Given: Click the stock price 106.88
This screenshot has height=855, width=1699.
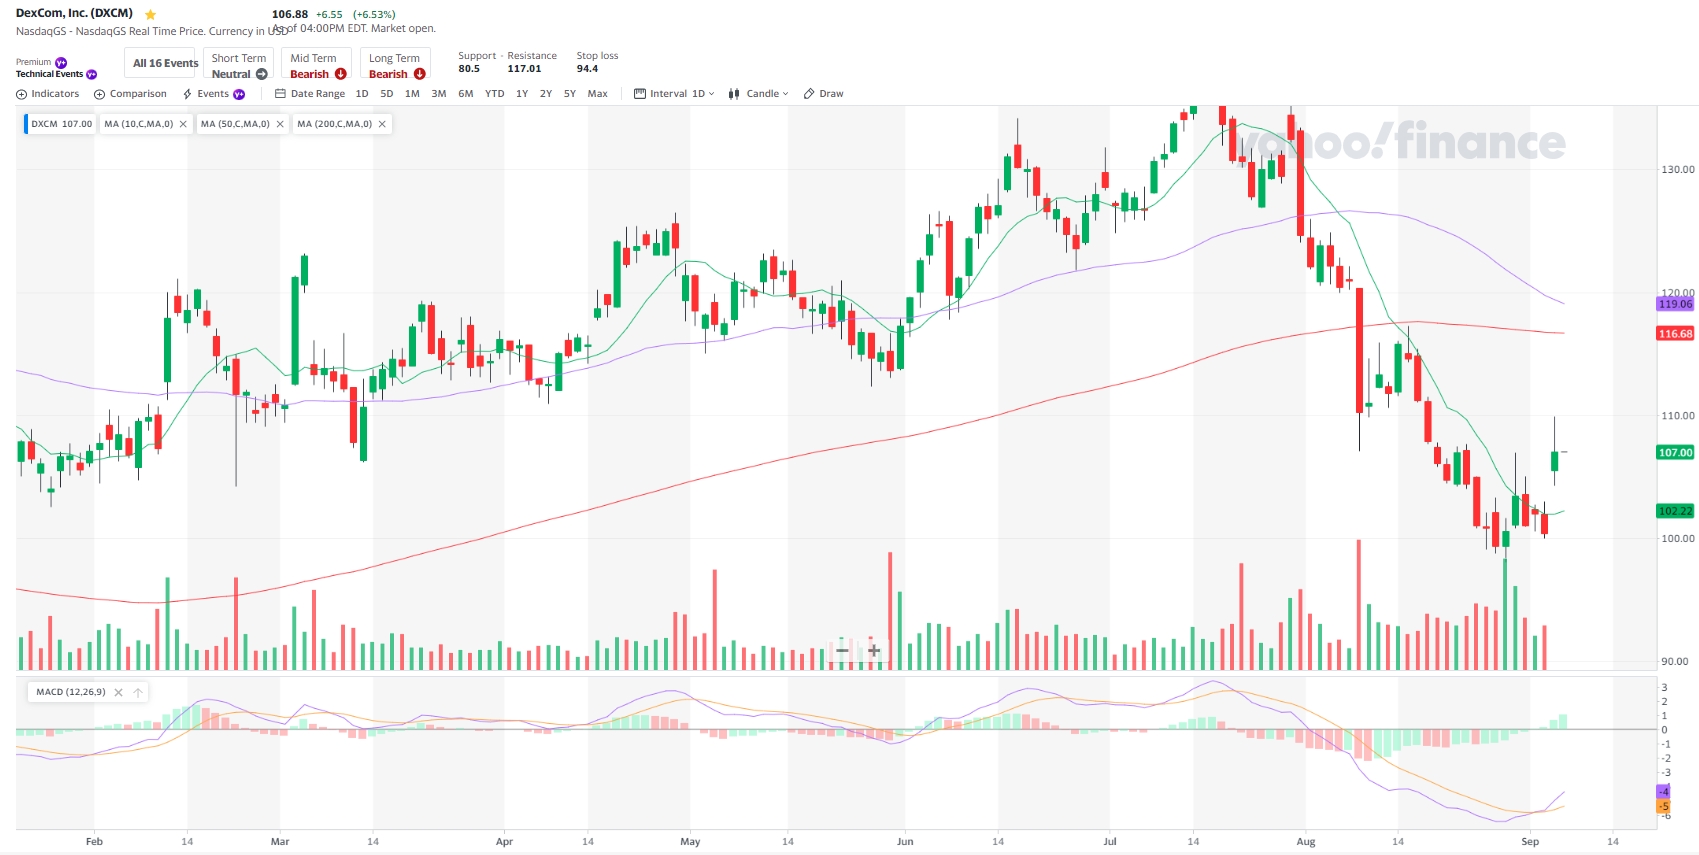Looking at the screenshot, I should tap(290, 15).
